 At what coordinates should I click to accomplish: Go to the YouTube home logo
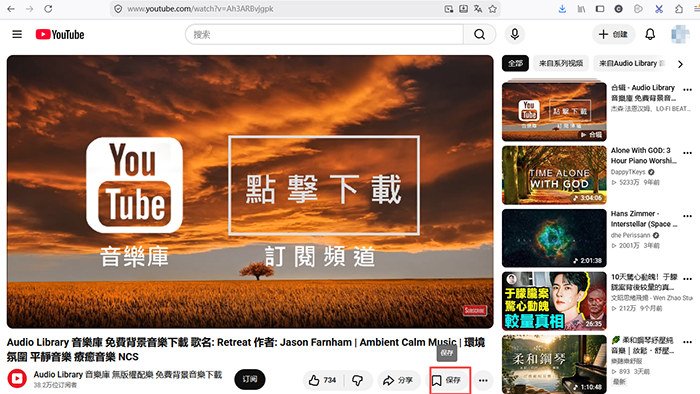pyautogui.click(x=60, y=34)
